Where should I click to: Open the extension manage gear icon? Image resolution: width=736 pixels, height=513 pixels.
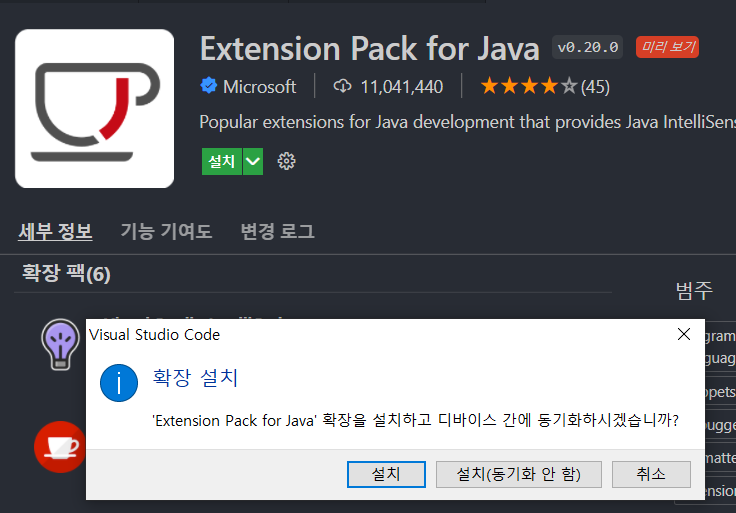pos(286,161)
